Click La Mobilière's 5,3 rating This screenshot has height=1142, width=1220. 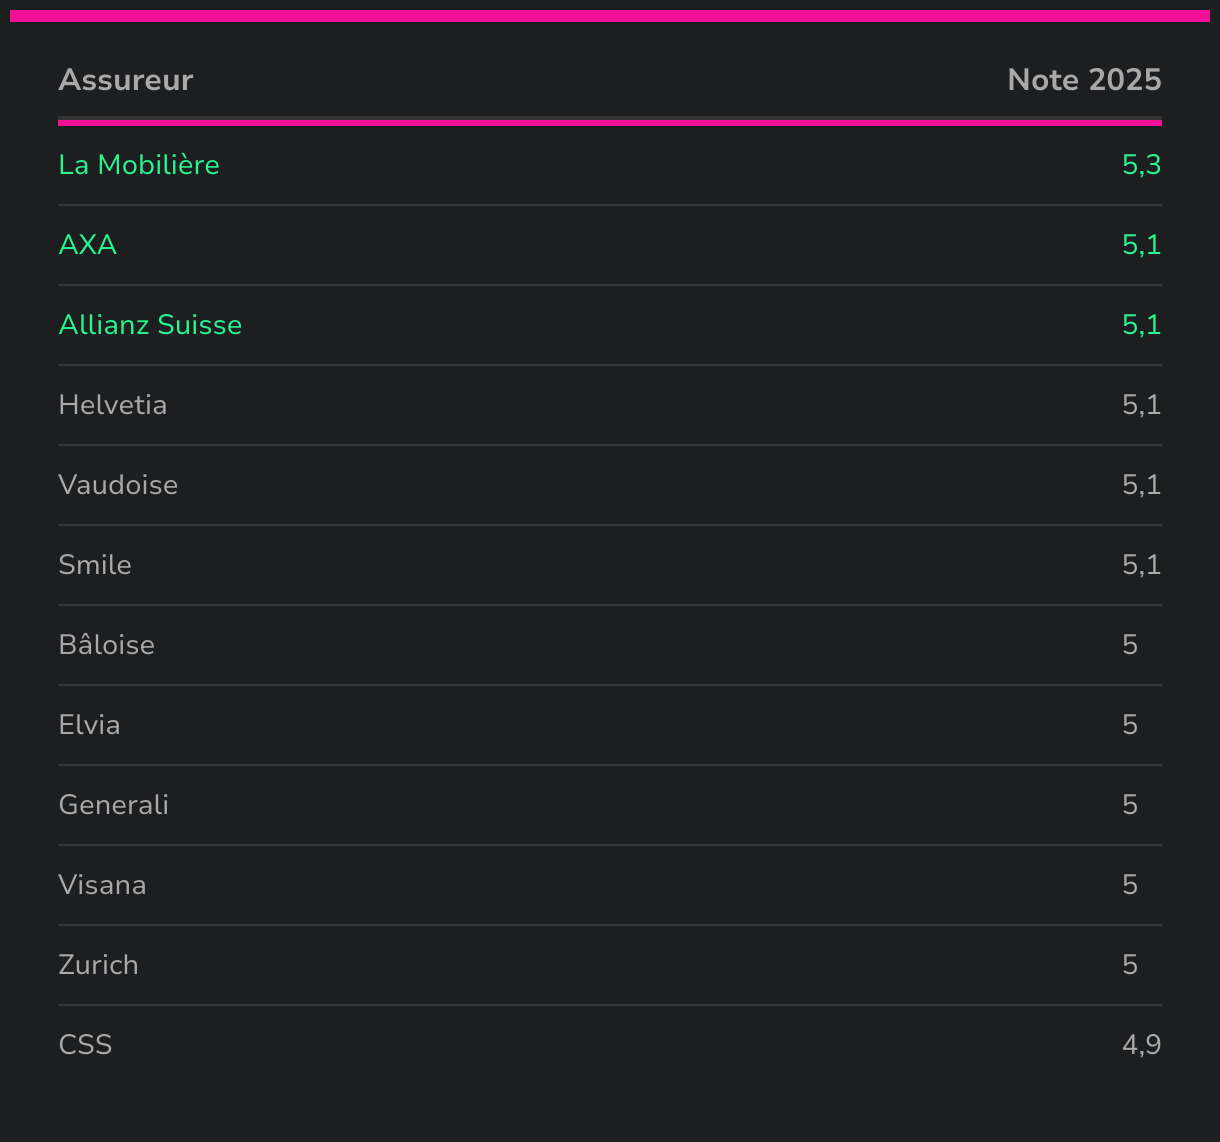1141,165
